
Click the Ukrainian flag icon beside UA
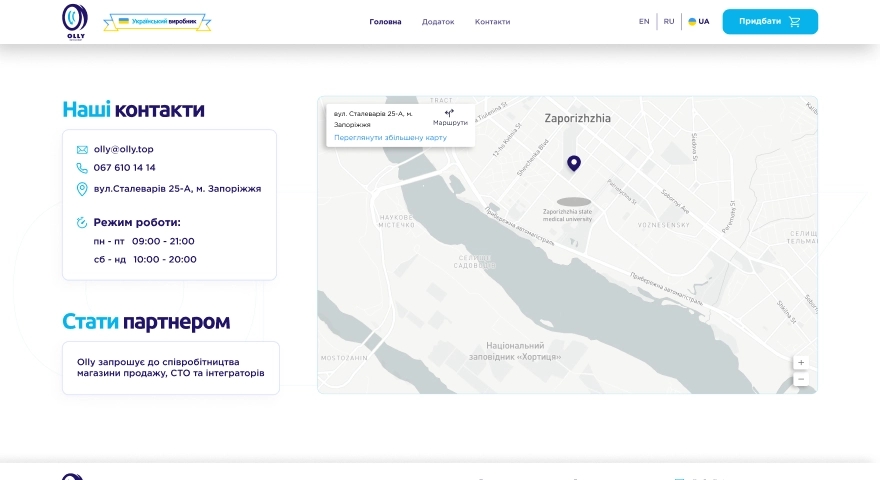[692, 22]
